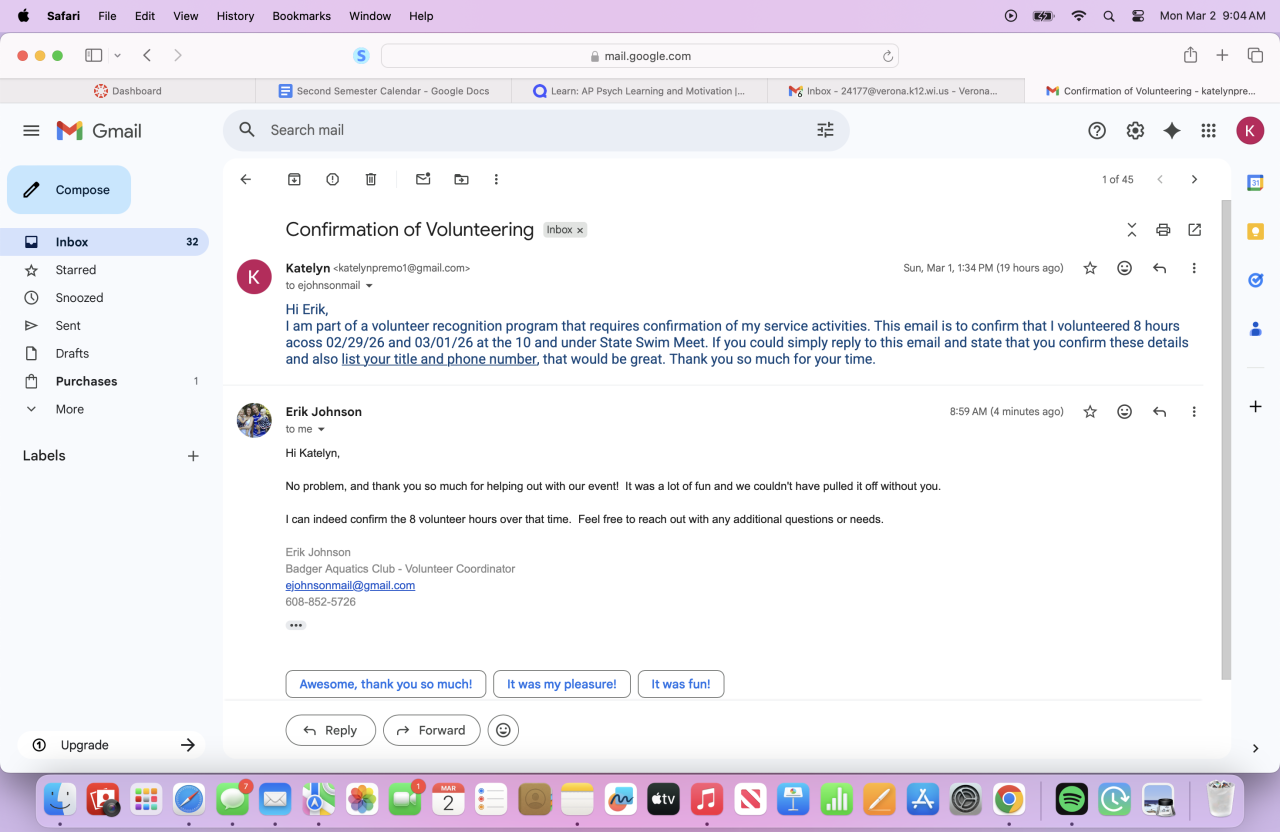The image size is (1280, 832).
Task: Reply to Katelyn's message using arrow icon
Action: coord(1159,268)
